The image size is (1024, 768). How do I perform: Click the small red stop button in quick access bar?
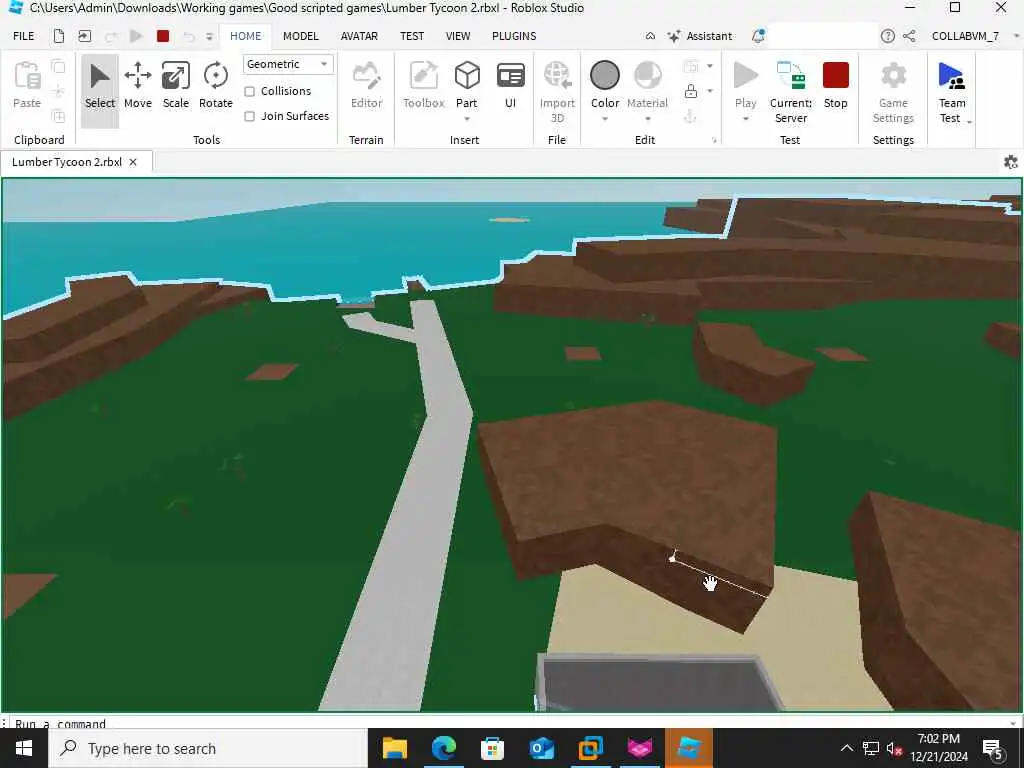coord(163,36)
